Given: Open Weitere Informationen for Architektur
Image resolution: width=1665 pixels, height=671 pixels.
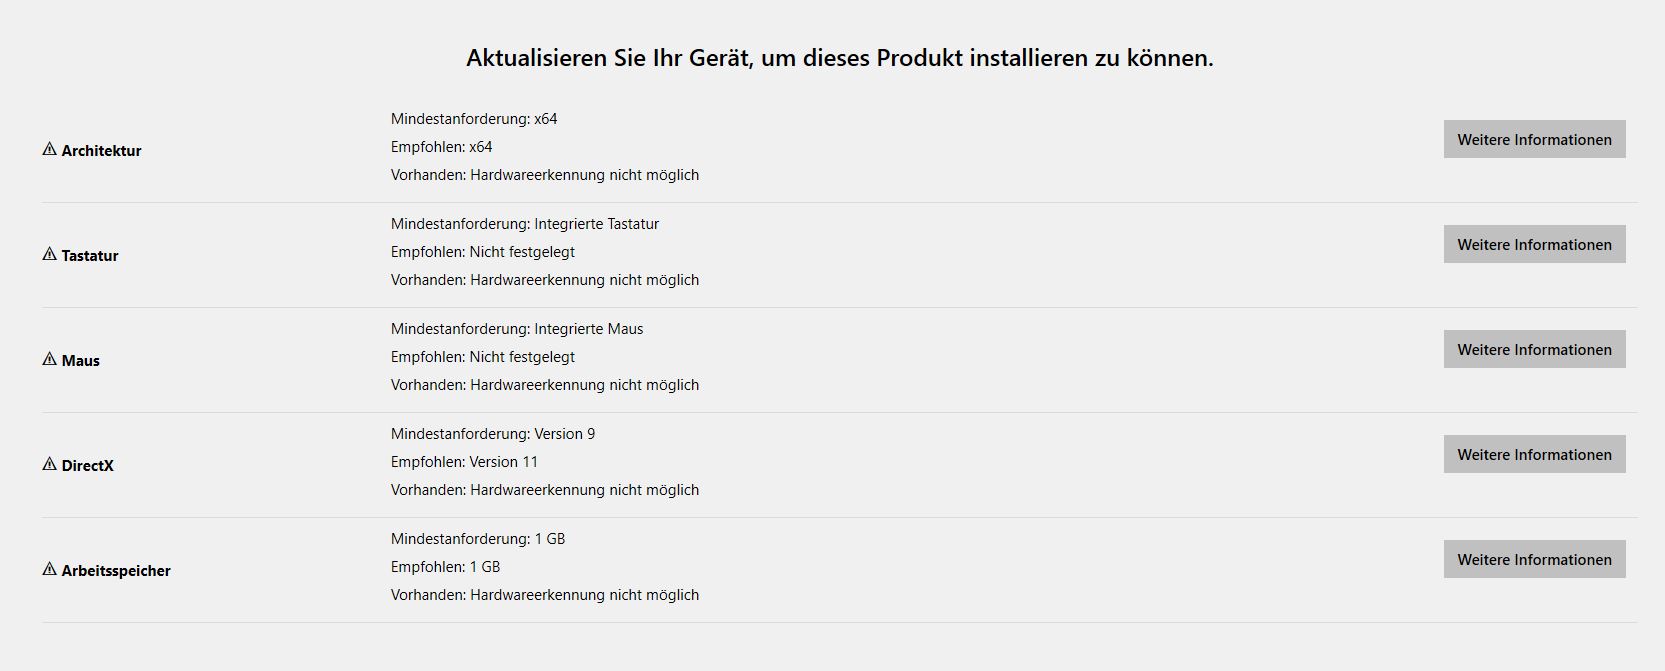Looking at the screenshot, I should [1534, 139].
